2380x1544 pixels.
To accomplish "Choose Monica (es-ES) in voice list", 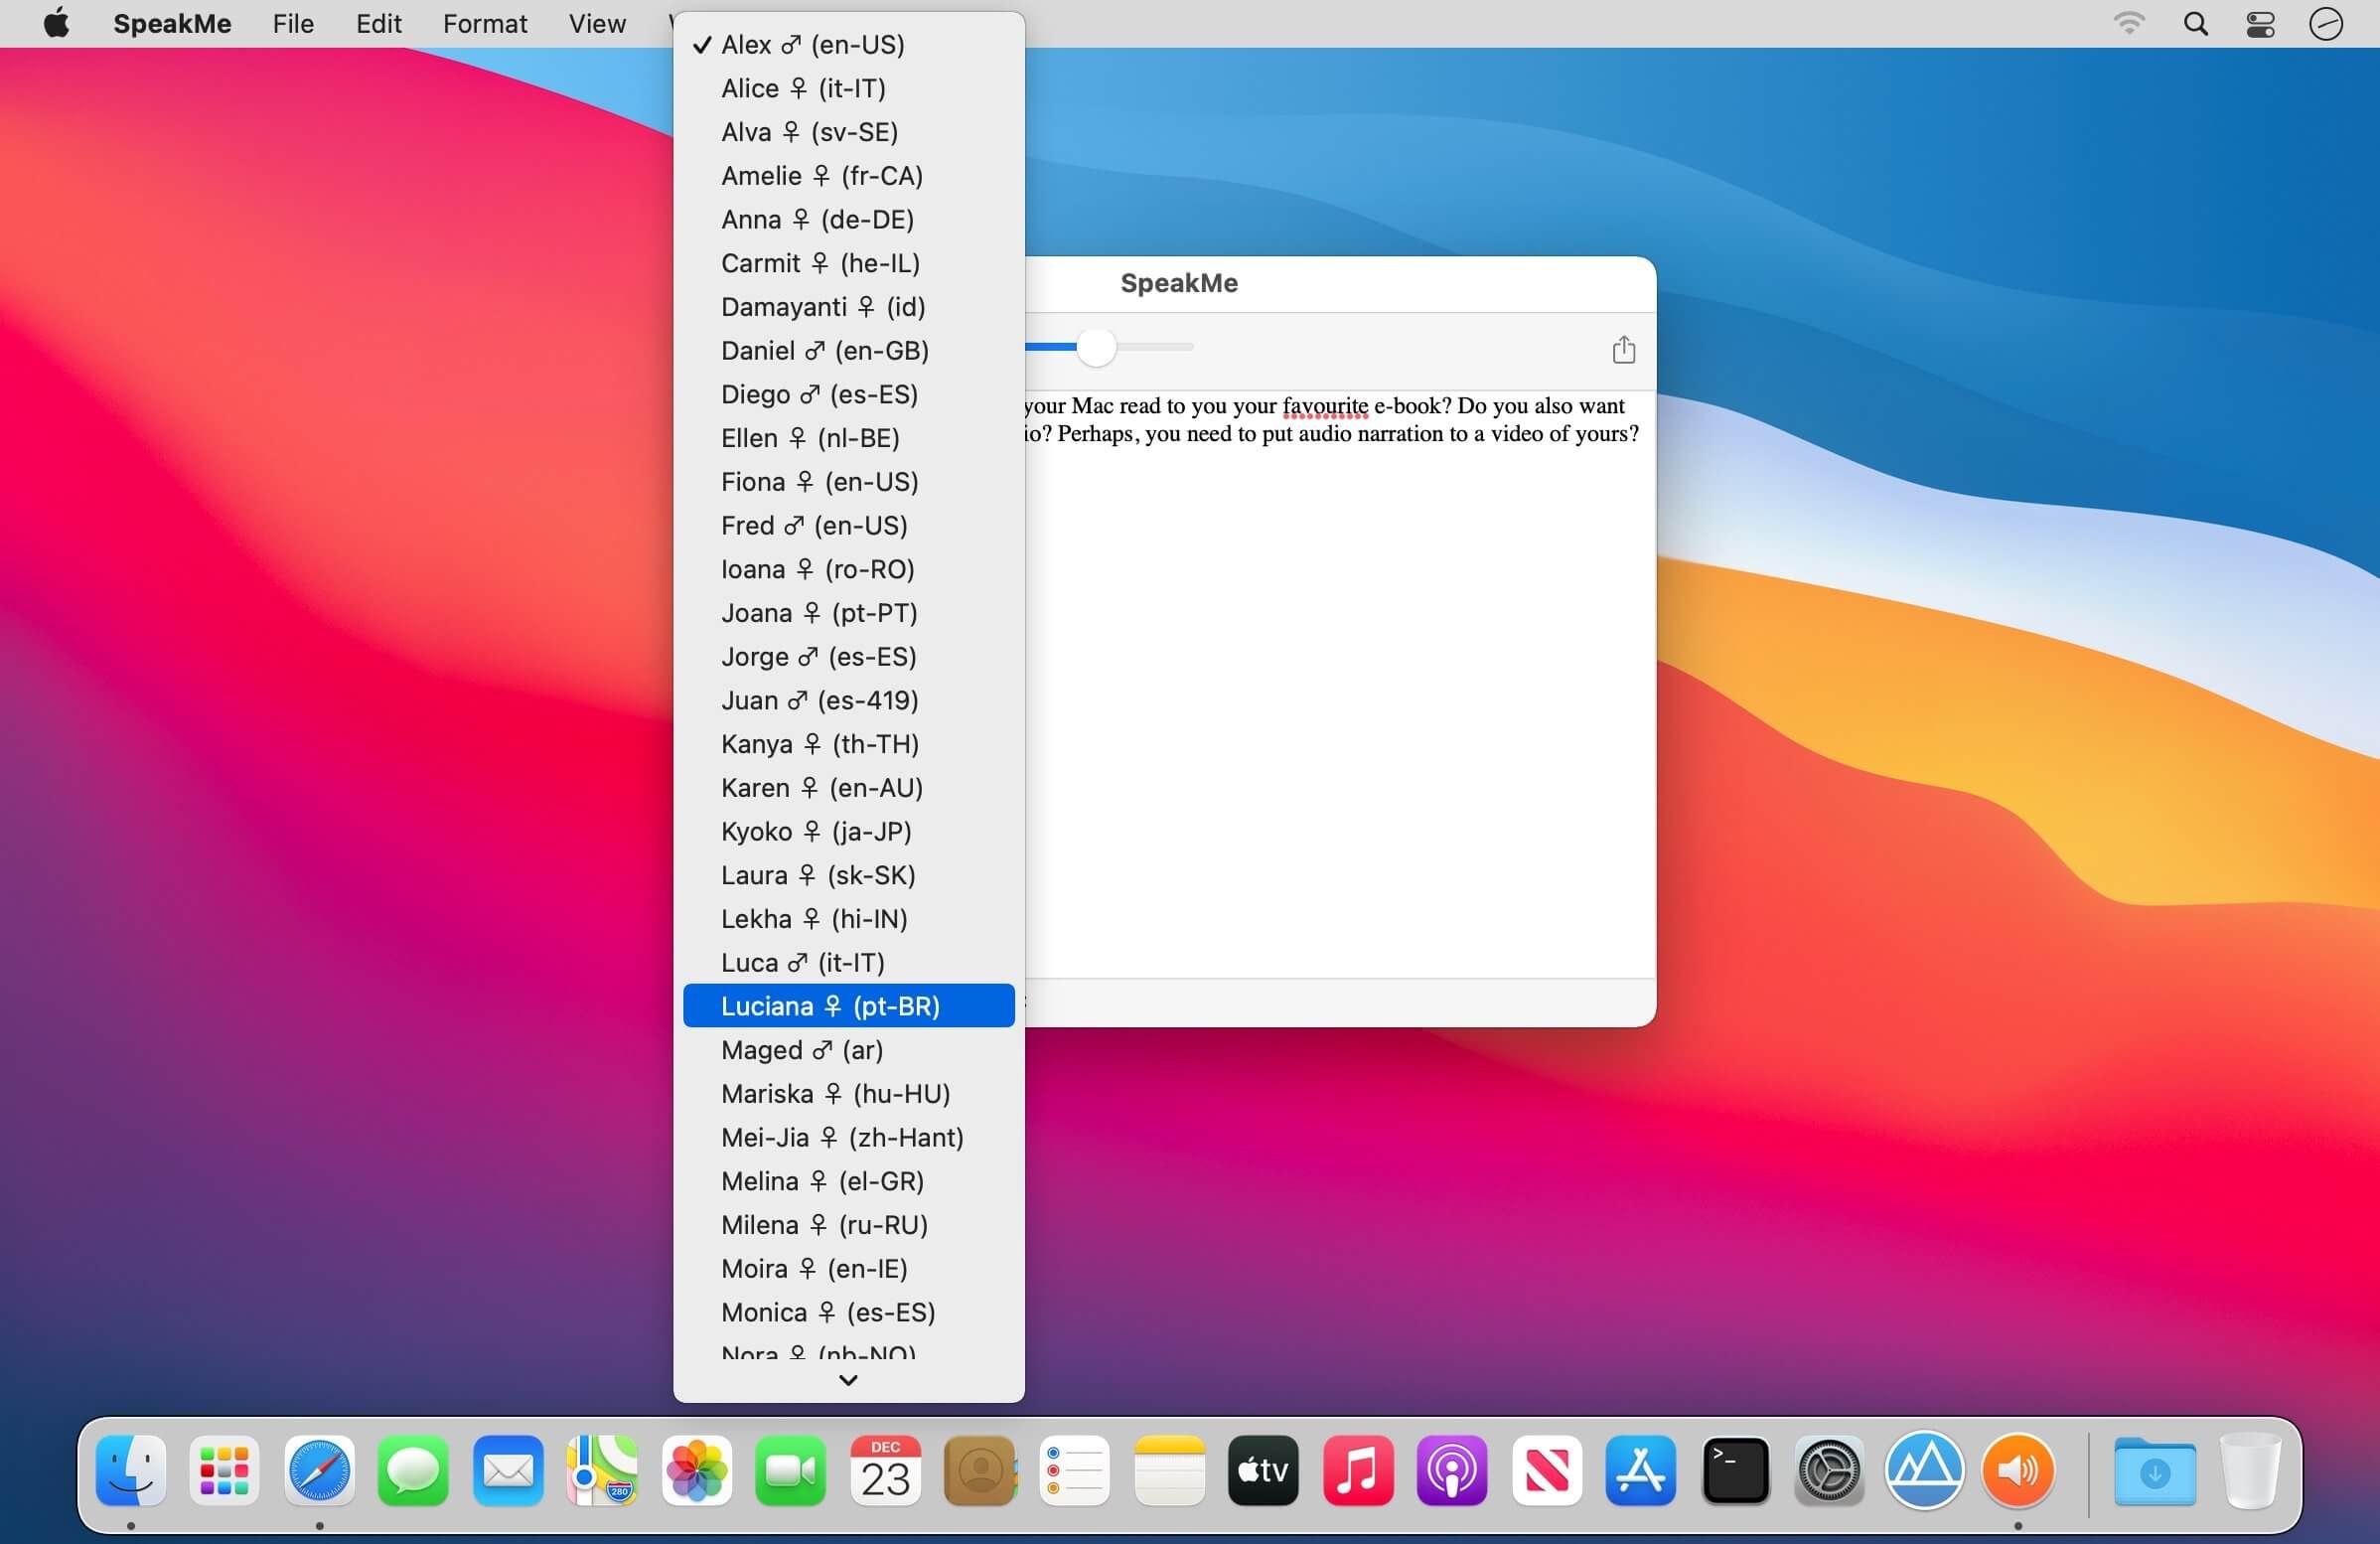I will [x=827, y=1313].
